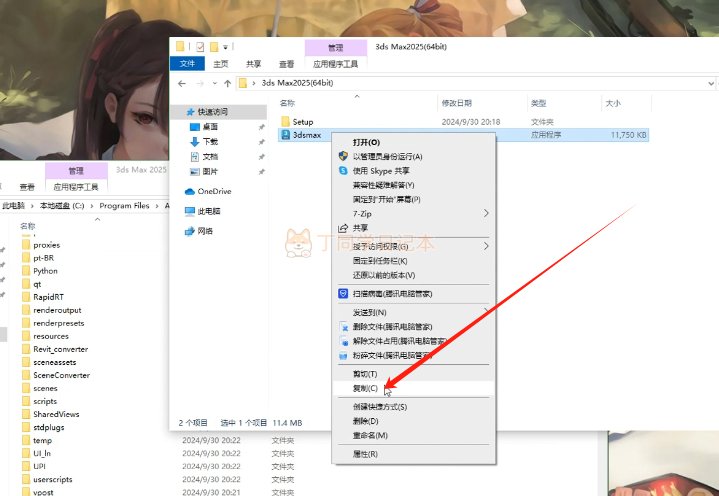Sort by Name (名称) column header
This screenshot has height=496, width=719.
pos(288,103)
